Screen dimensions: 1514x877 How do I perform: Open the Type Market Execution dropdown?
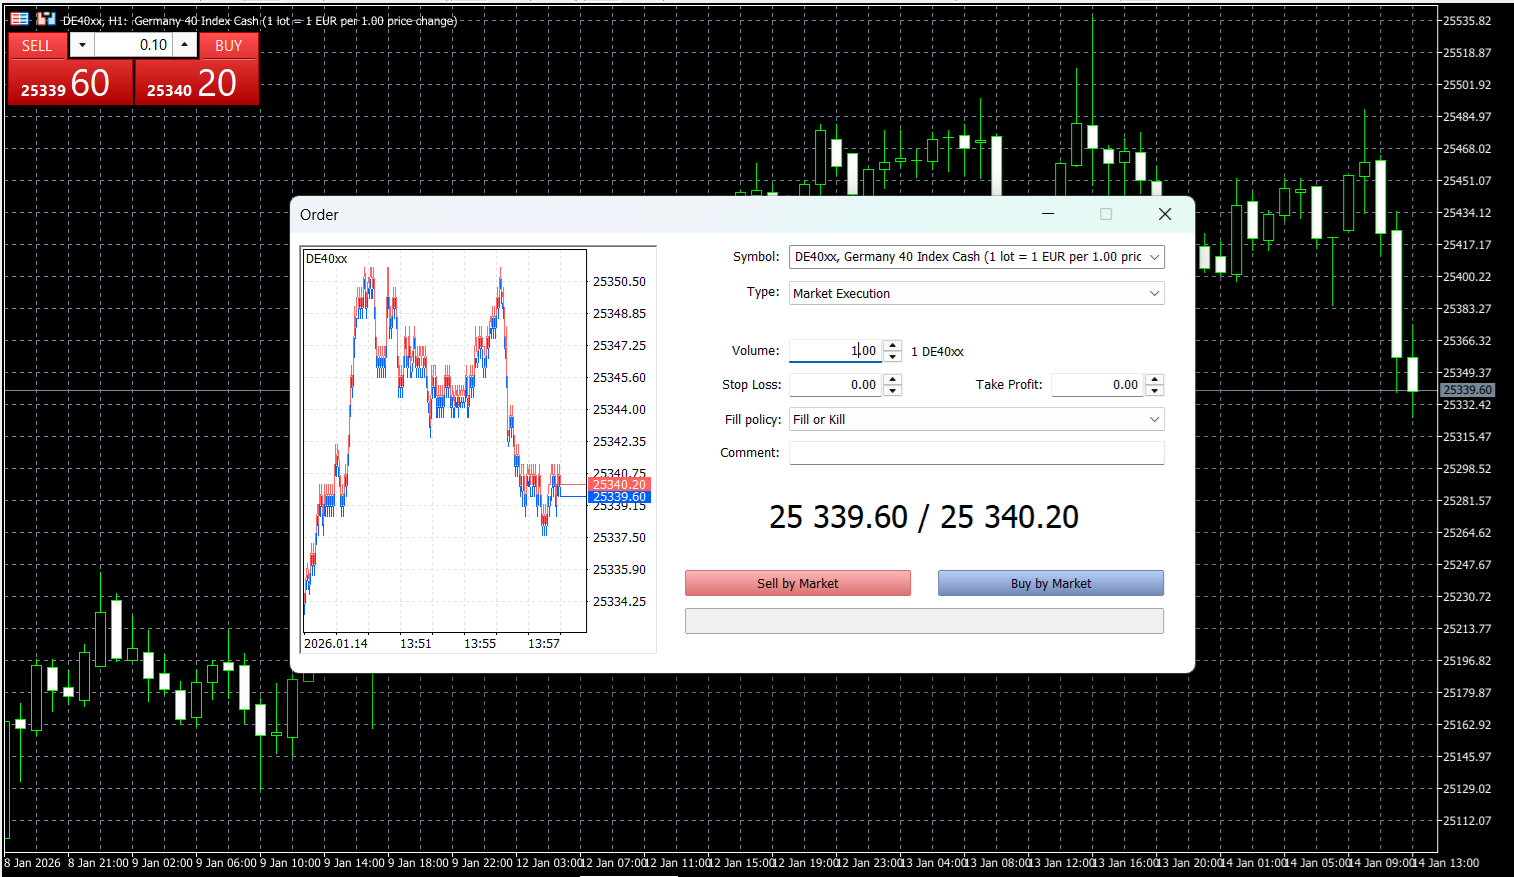tap(977, 293)
